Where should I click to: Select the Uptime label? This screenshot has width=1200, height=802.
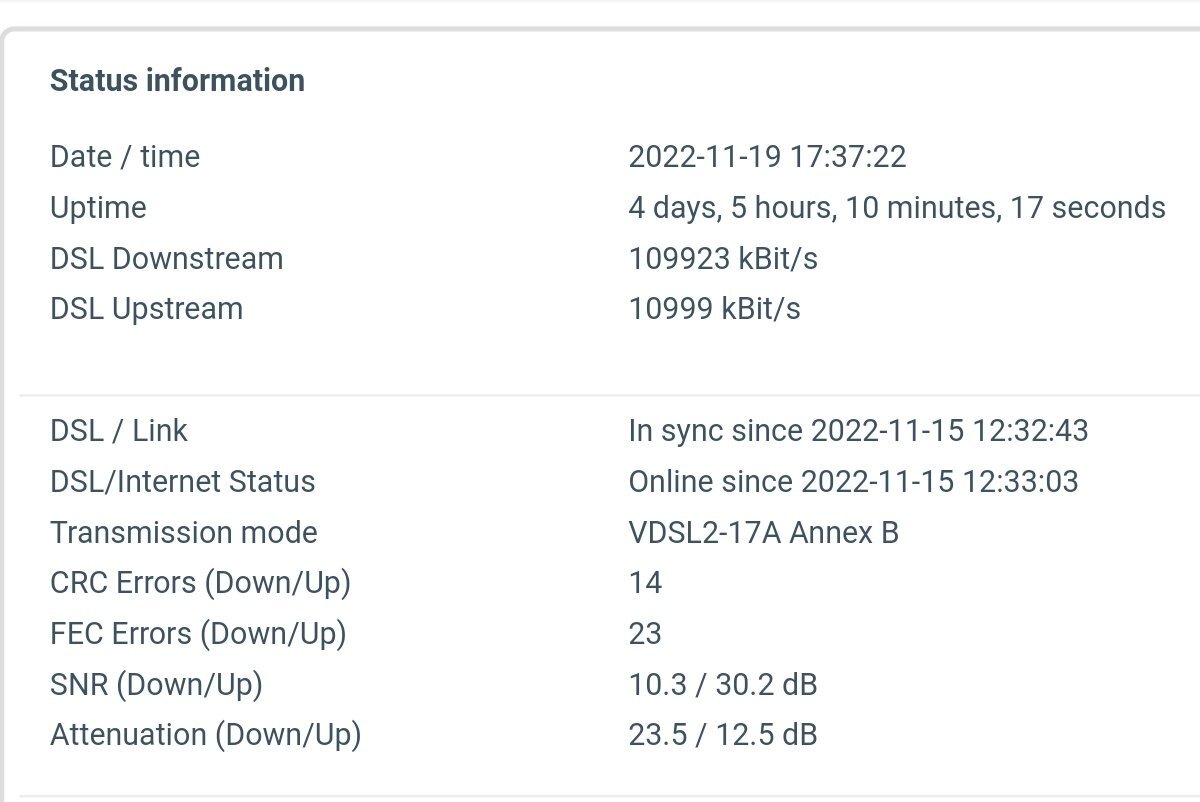[98, 209]
